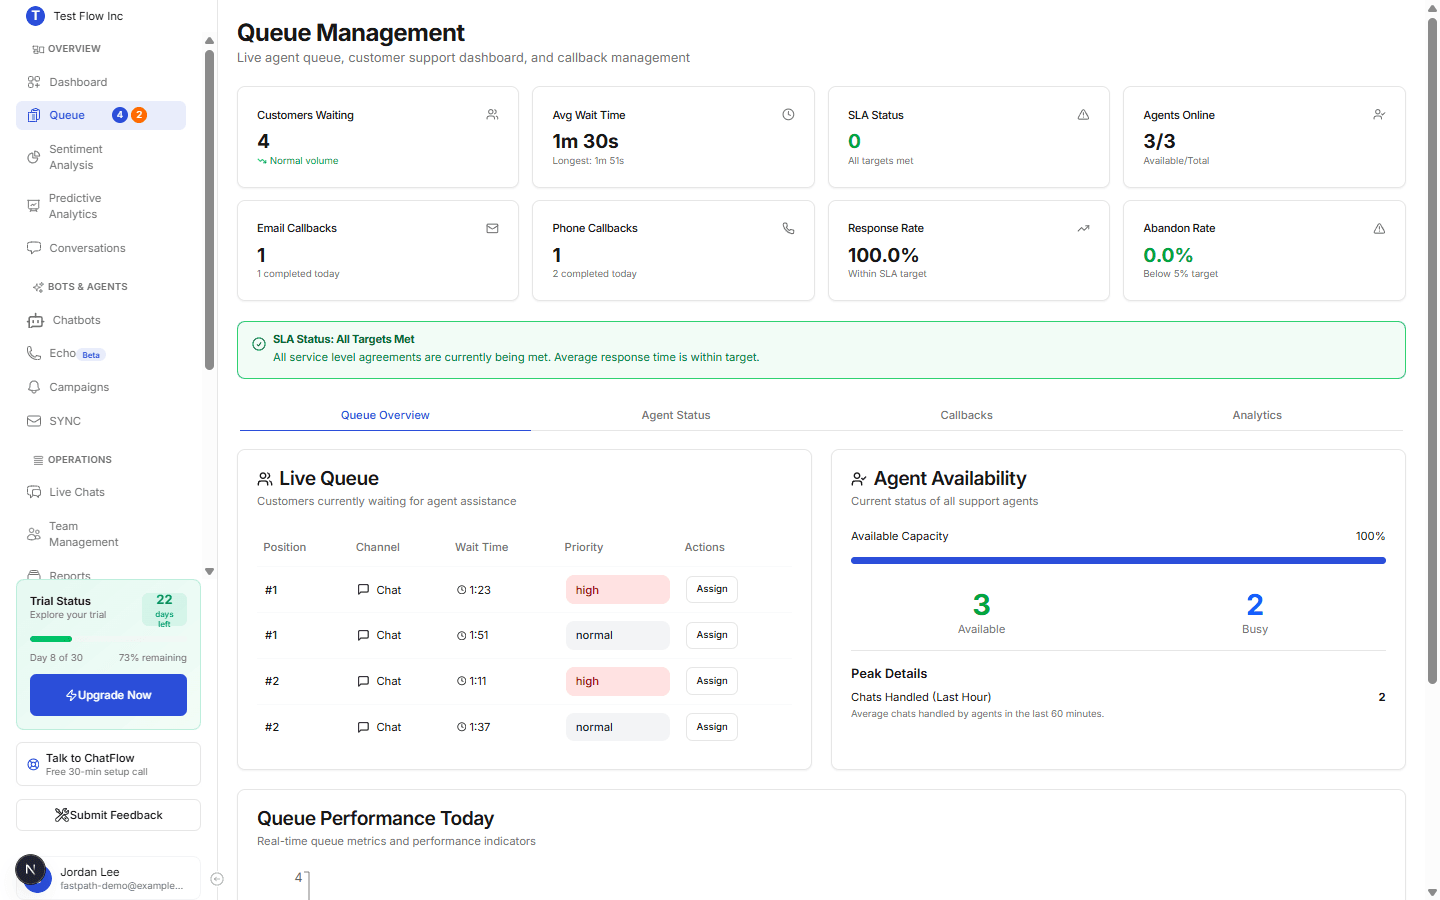Viewport: 1440px width, 900px height.
Task: Click the Dashboard grid icon
Action: pos(34,82)
